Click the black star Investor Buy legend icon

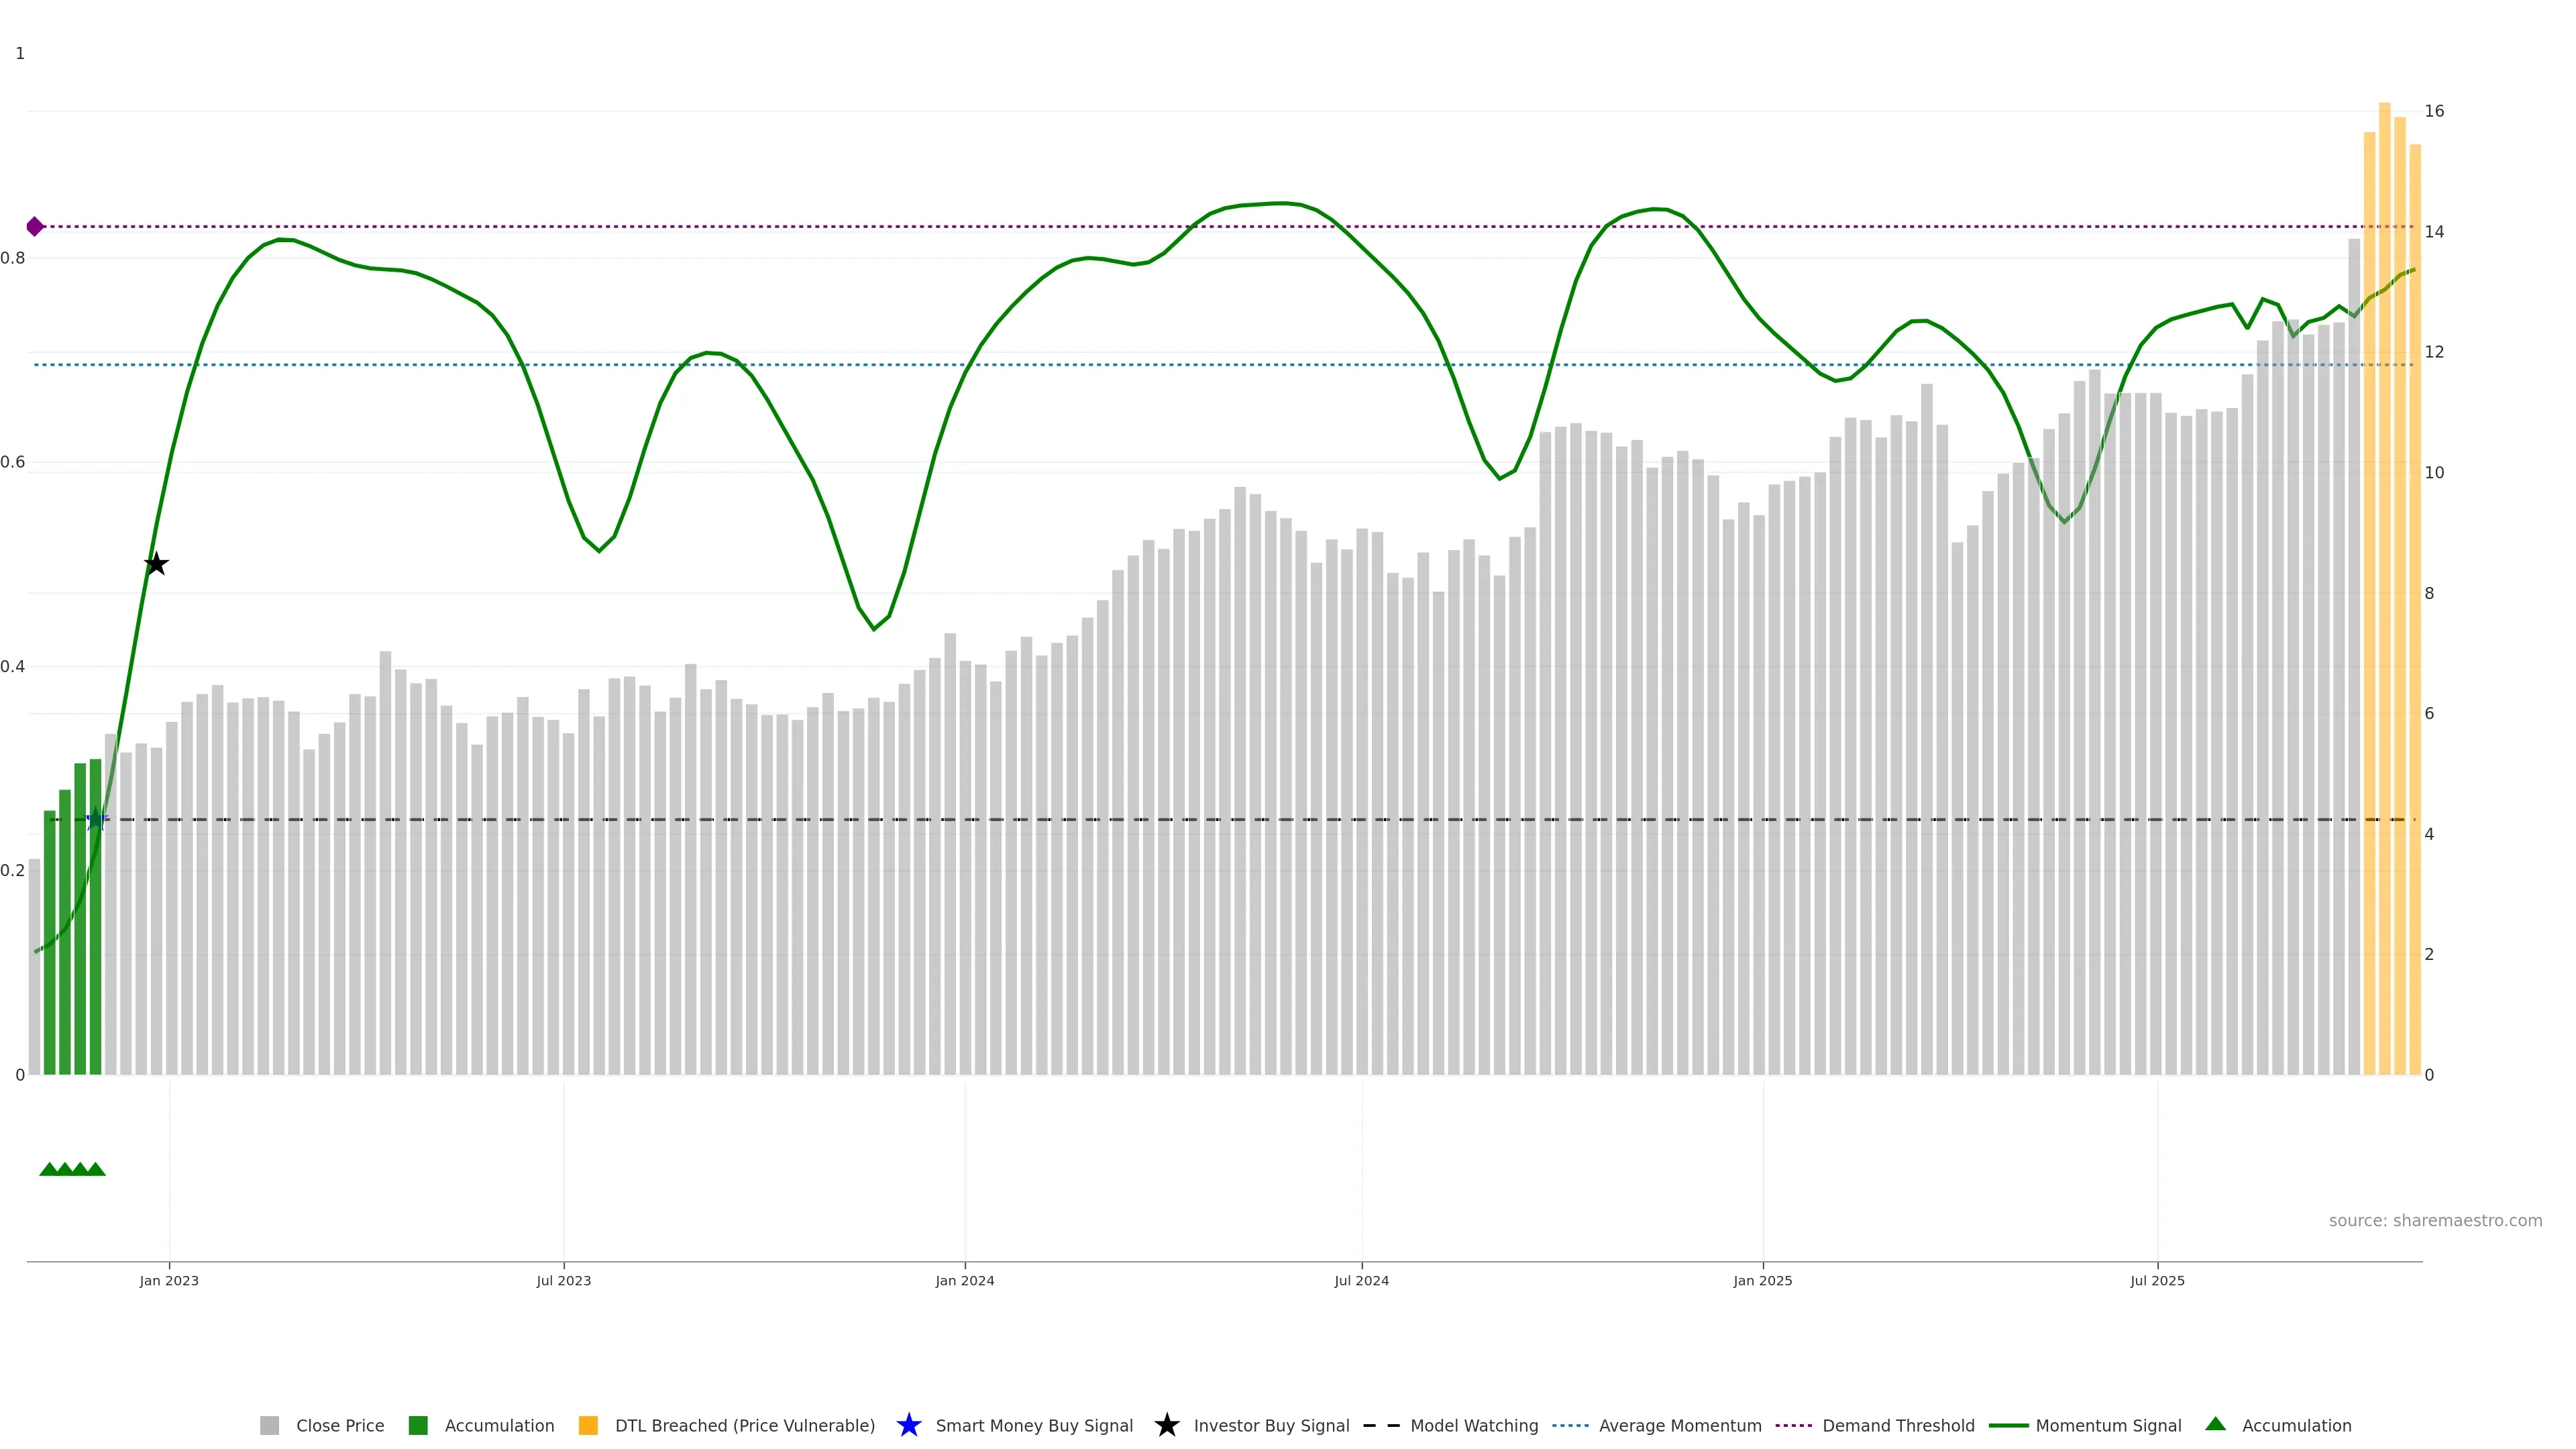(x=1166, y=1425)
